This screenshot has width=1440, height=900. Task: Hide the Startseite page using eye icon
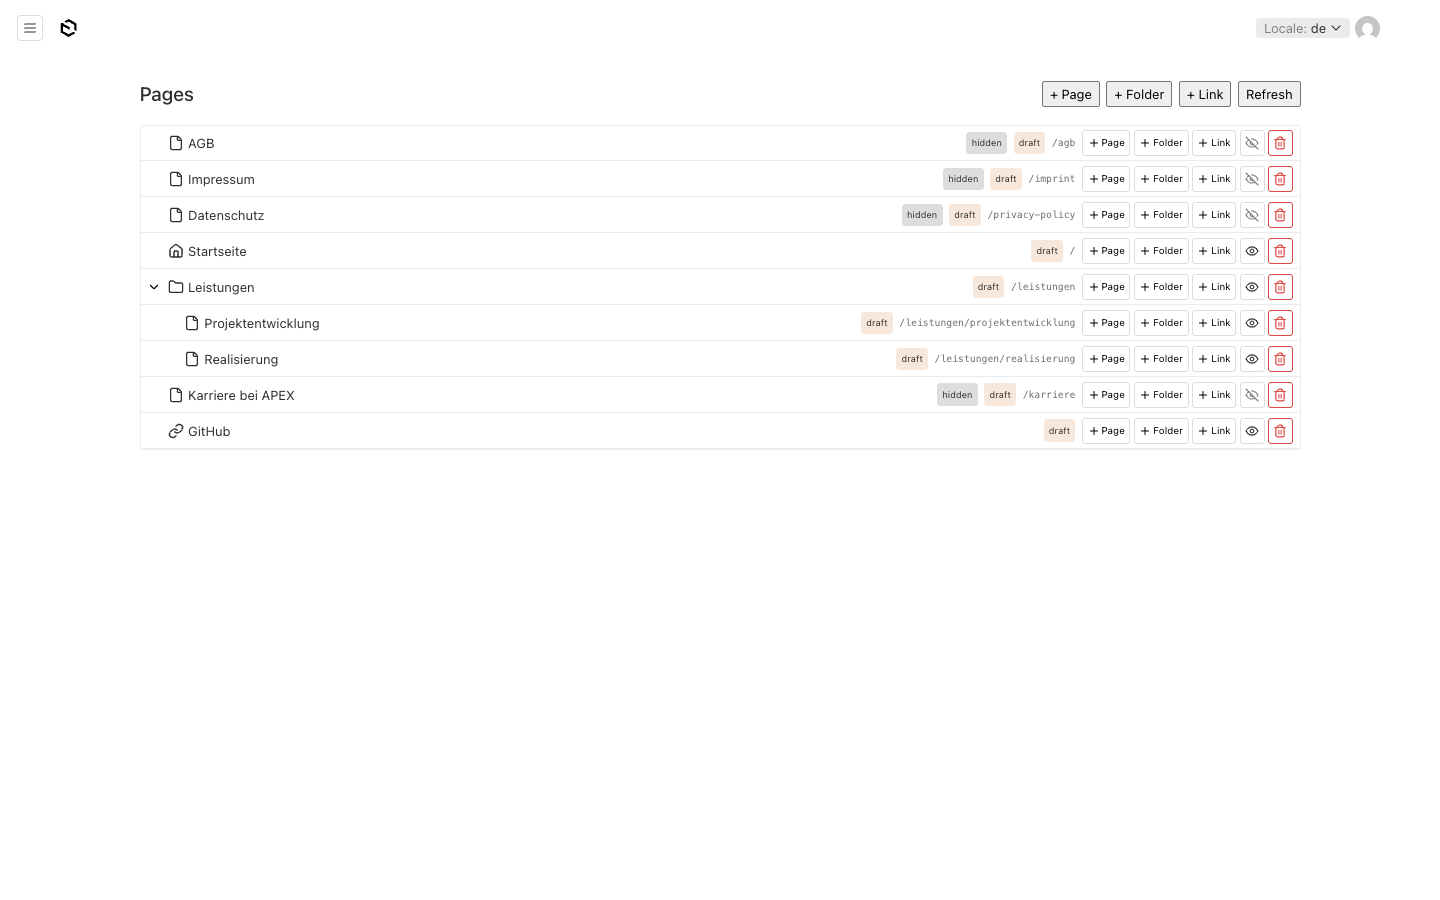click(1252, 251)
